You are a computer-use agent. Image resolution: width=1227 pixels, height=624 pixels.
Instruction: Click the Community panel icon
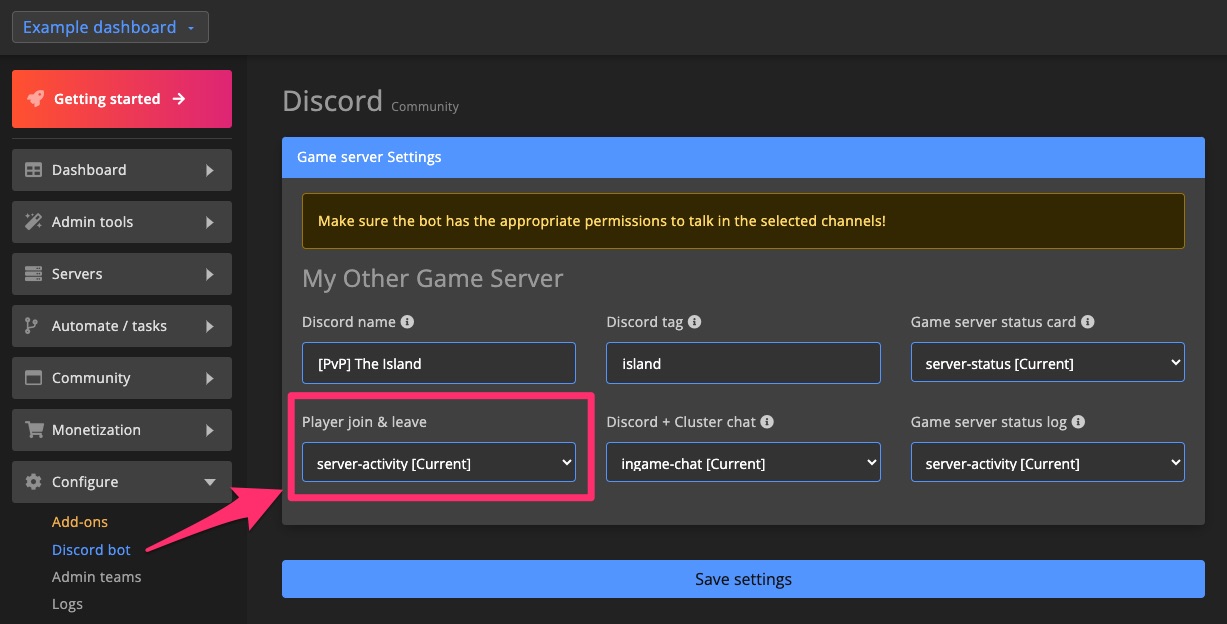(x=34, y=378)
